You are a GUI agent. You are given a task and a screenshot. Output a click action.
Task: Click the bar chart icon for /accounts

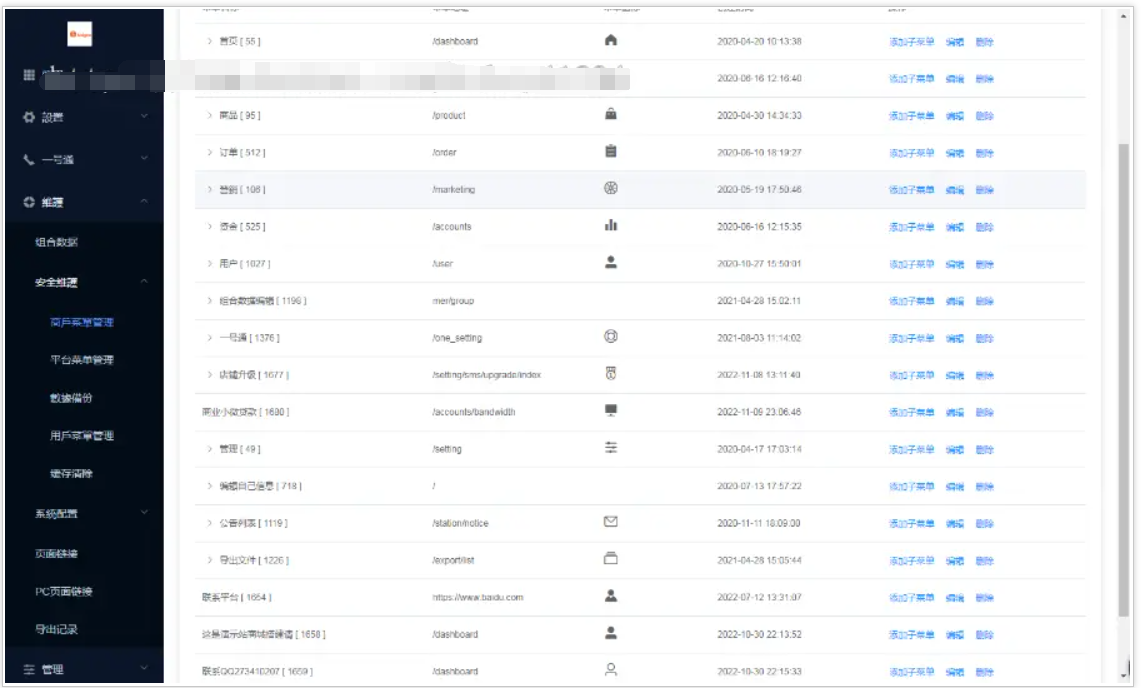pyautogui.click(x=611, y=225)
